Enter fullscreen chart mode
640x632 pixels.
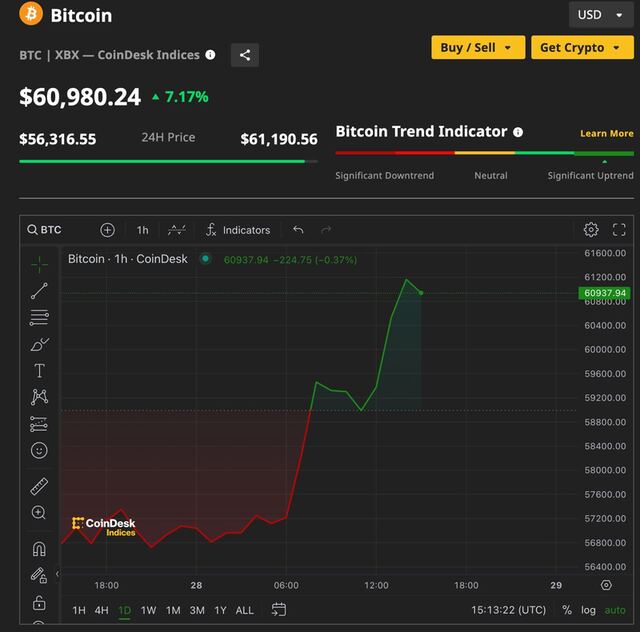tap(619, 230)
